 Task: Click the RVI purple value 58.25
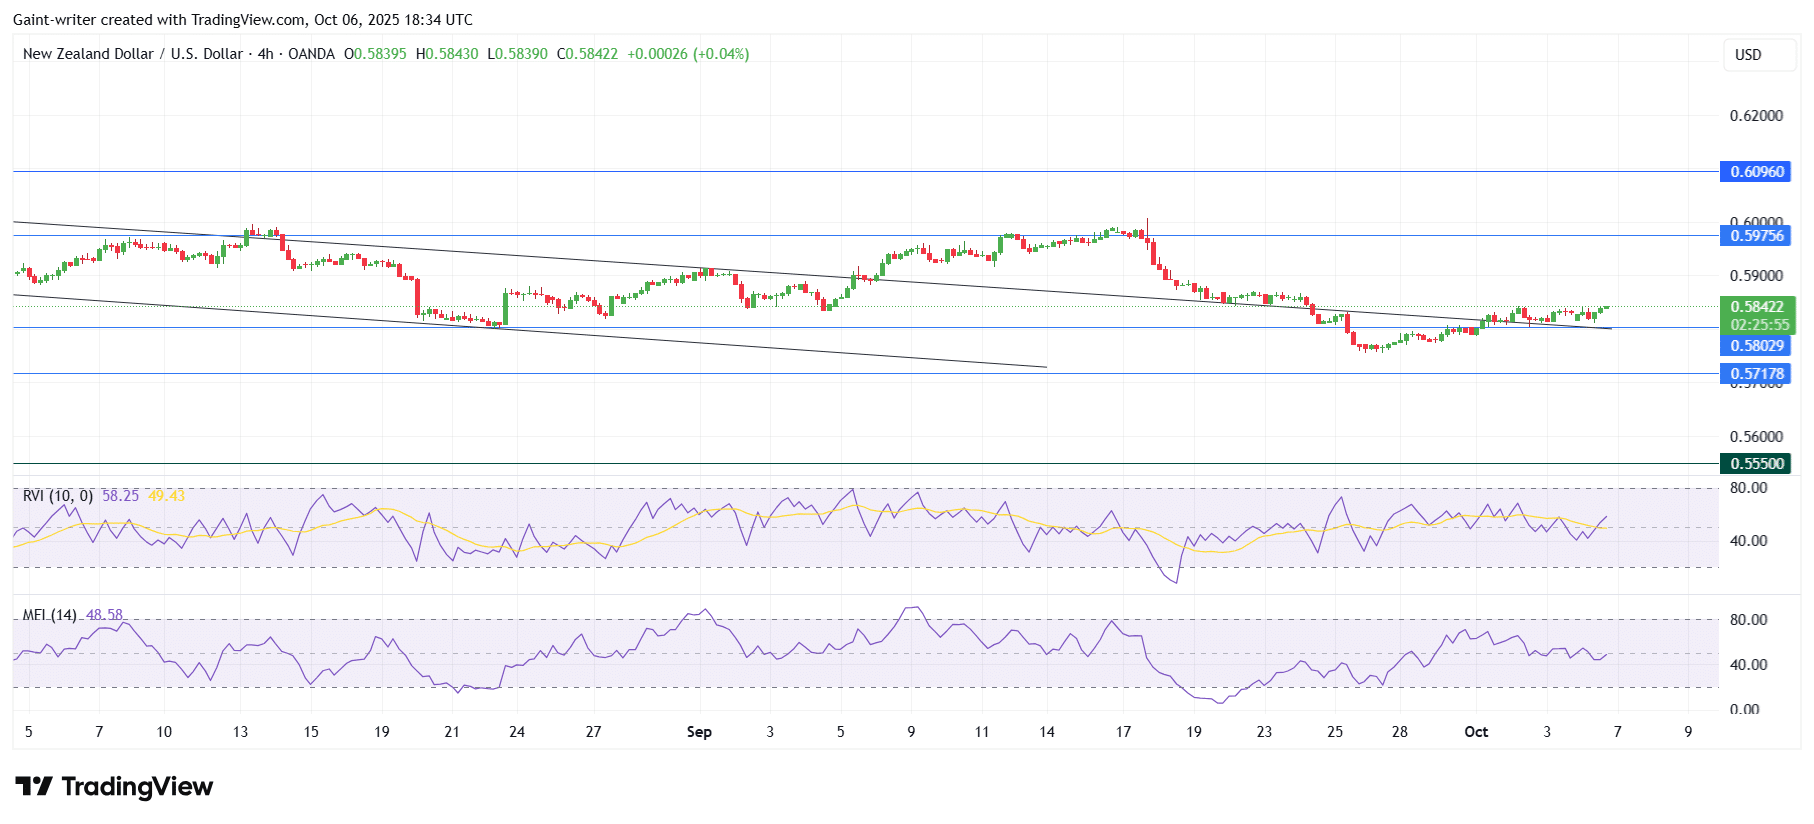(120, 496)
